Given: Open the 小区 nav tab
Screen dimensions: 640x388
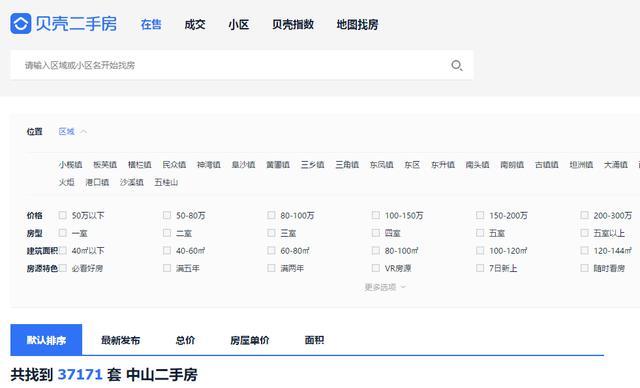Looking at the screenshot, I should (x=238, y=24).
